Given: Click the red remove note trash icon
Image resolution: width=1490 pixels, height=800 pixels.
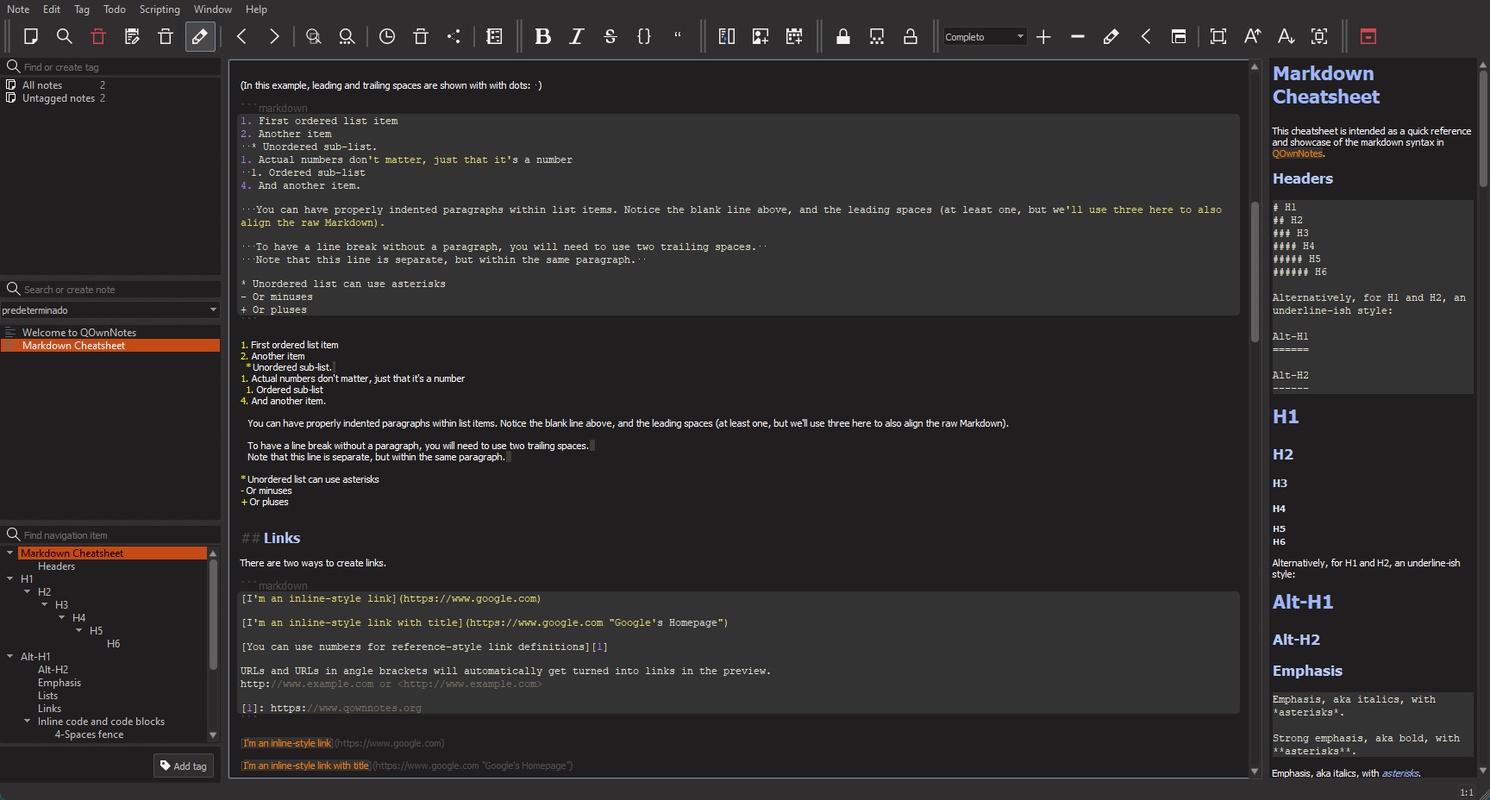Looking at the screenshot, I should [x=98, y=37].
